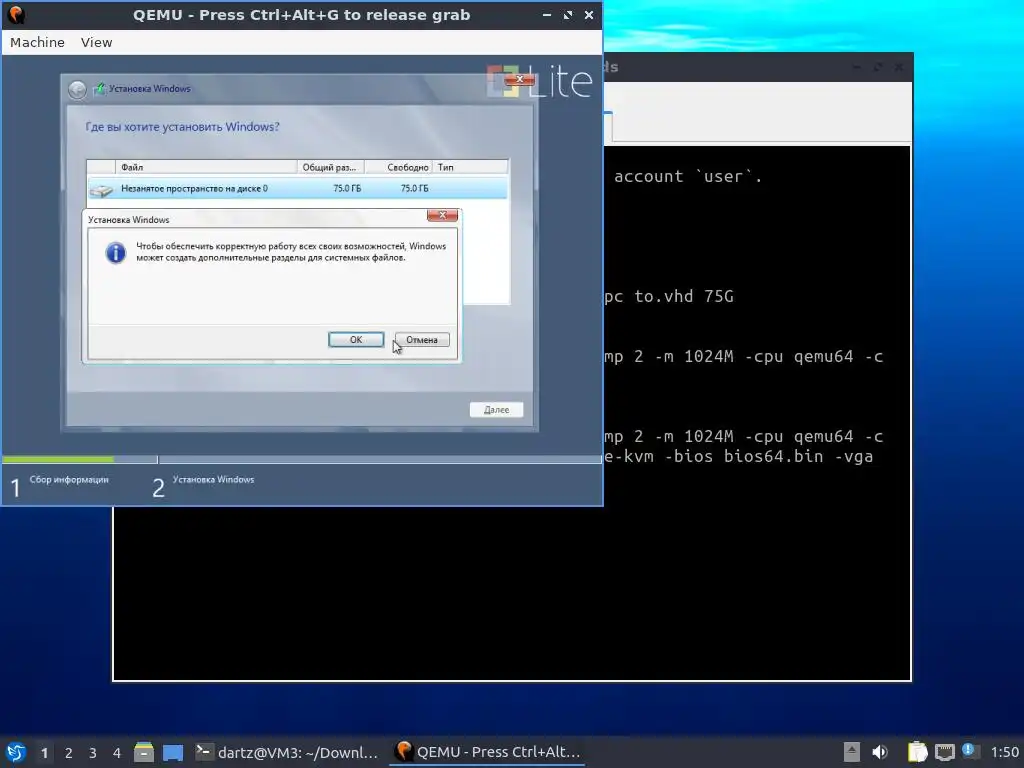Image resolution: width=1024 pixels, height=768 pixels.
Task: Click the QEMU logo in title bar
Action: point(16,14)
